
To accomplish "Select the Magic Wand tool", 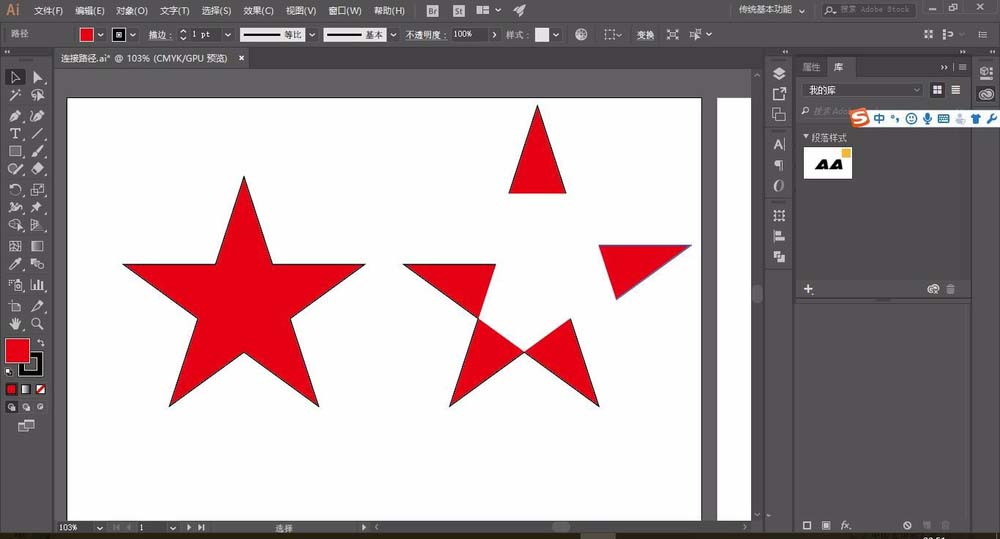I will (15, 96).
